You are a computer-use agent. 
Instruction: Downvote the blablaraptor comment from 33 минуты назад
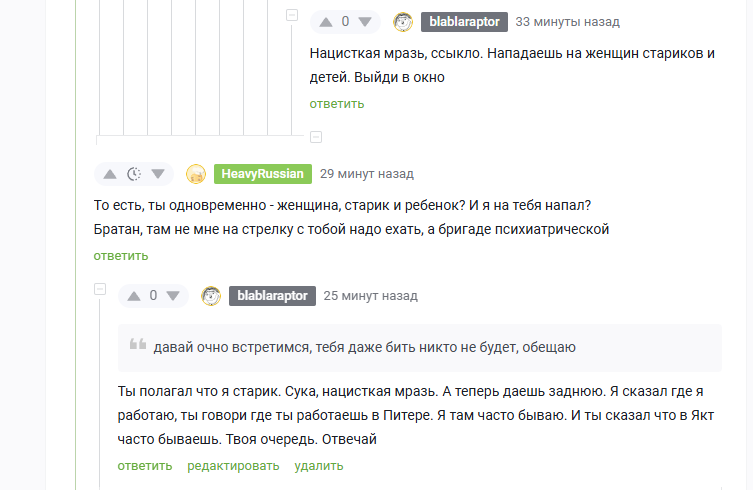click(x=365, y=21)
